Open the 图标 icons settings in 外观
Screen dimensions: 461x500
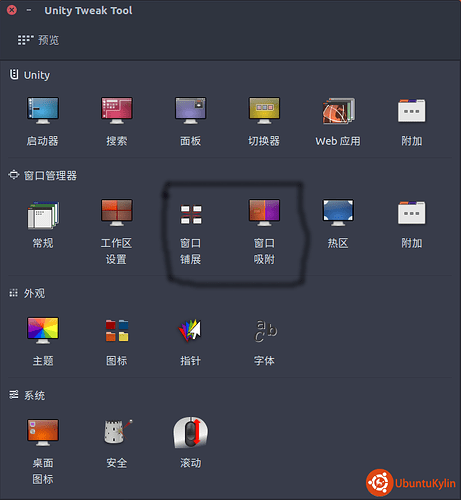117,330
